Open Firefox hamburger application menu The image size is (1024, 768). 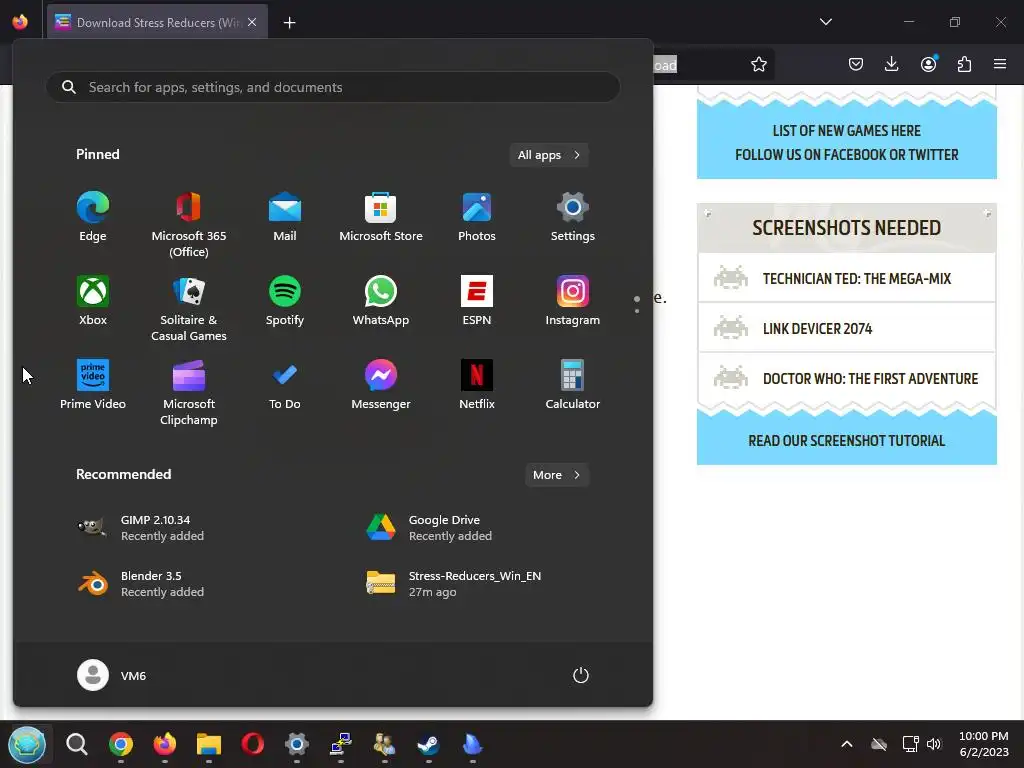[x=1000, y=64]
